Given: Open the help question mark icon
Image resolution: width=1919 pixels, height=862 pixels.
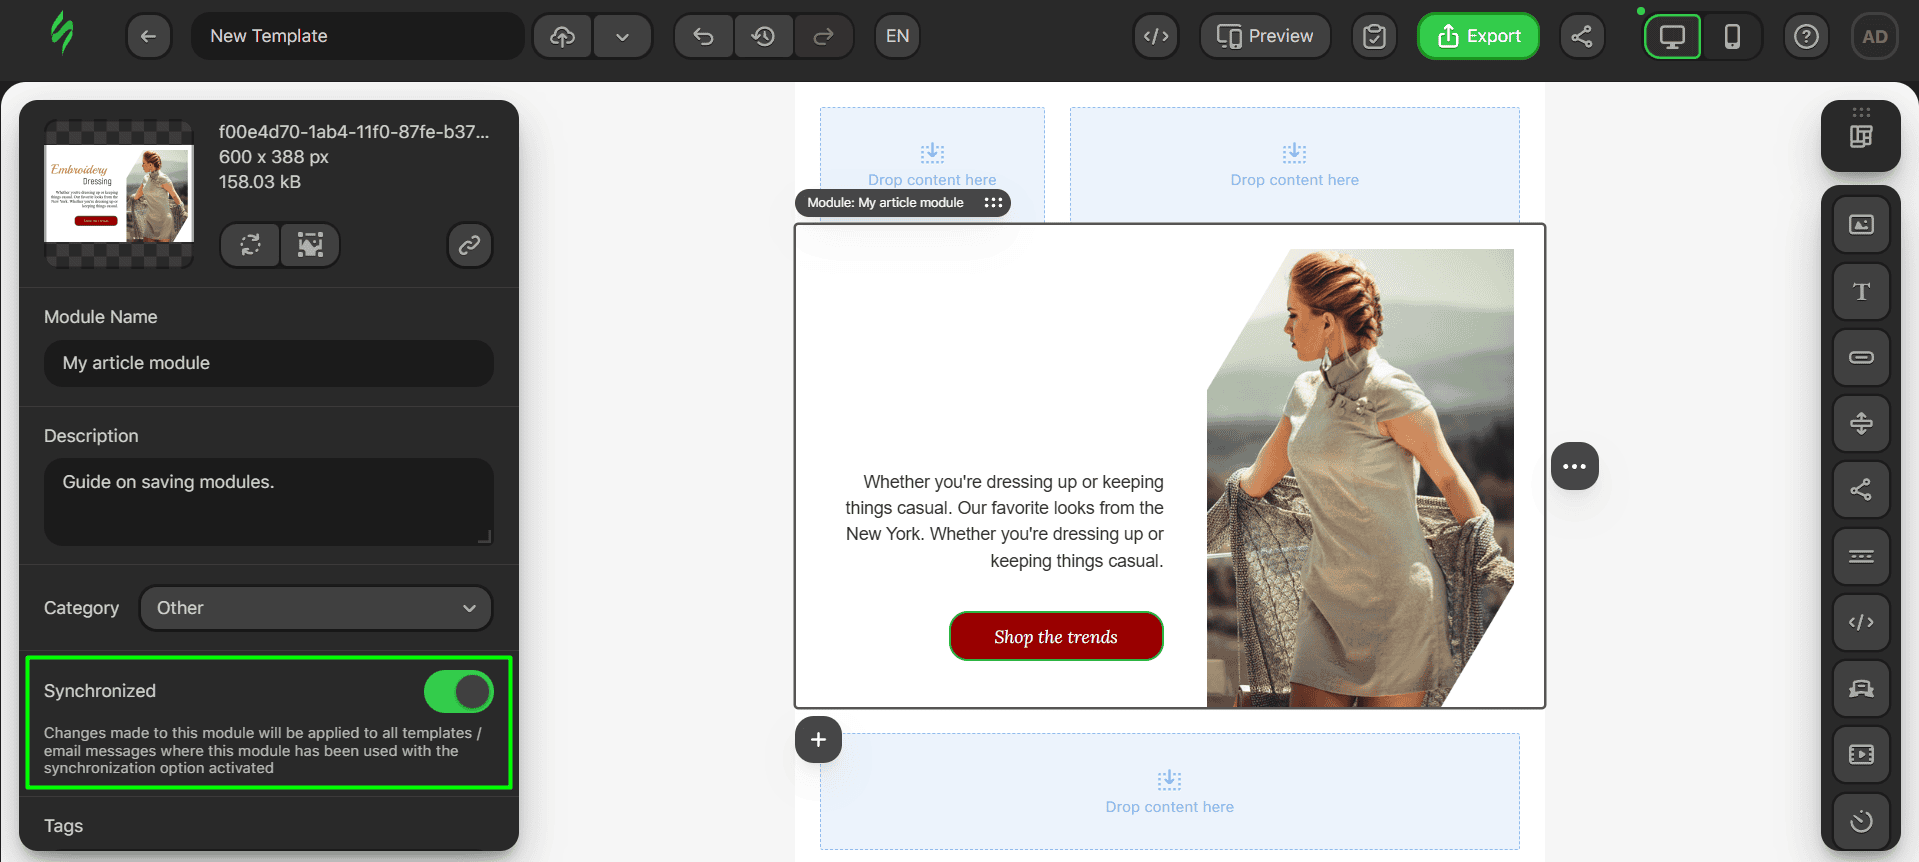Looking at the screenshot, I should (x=1805, y=37).
